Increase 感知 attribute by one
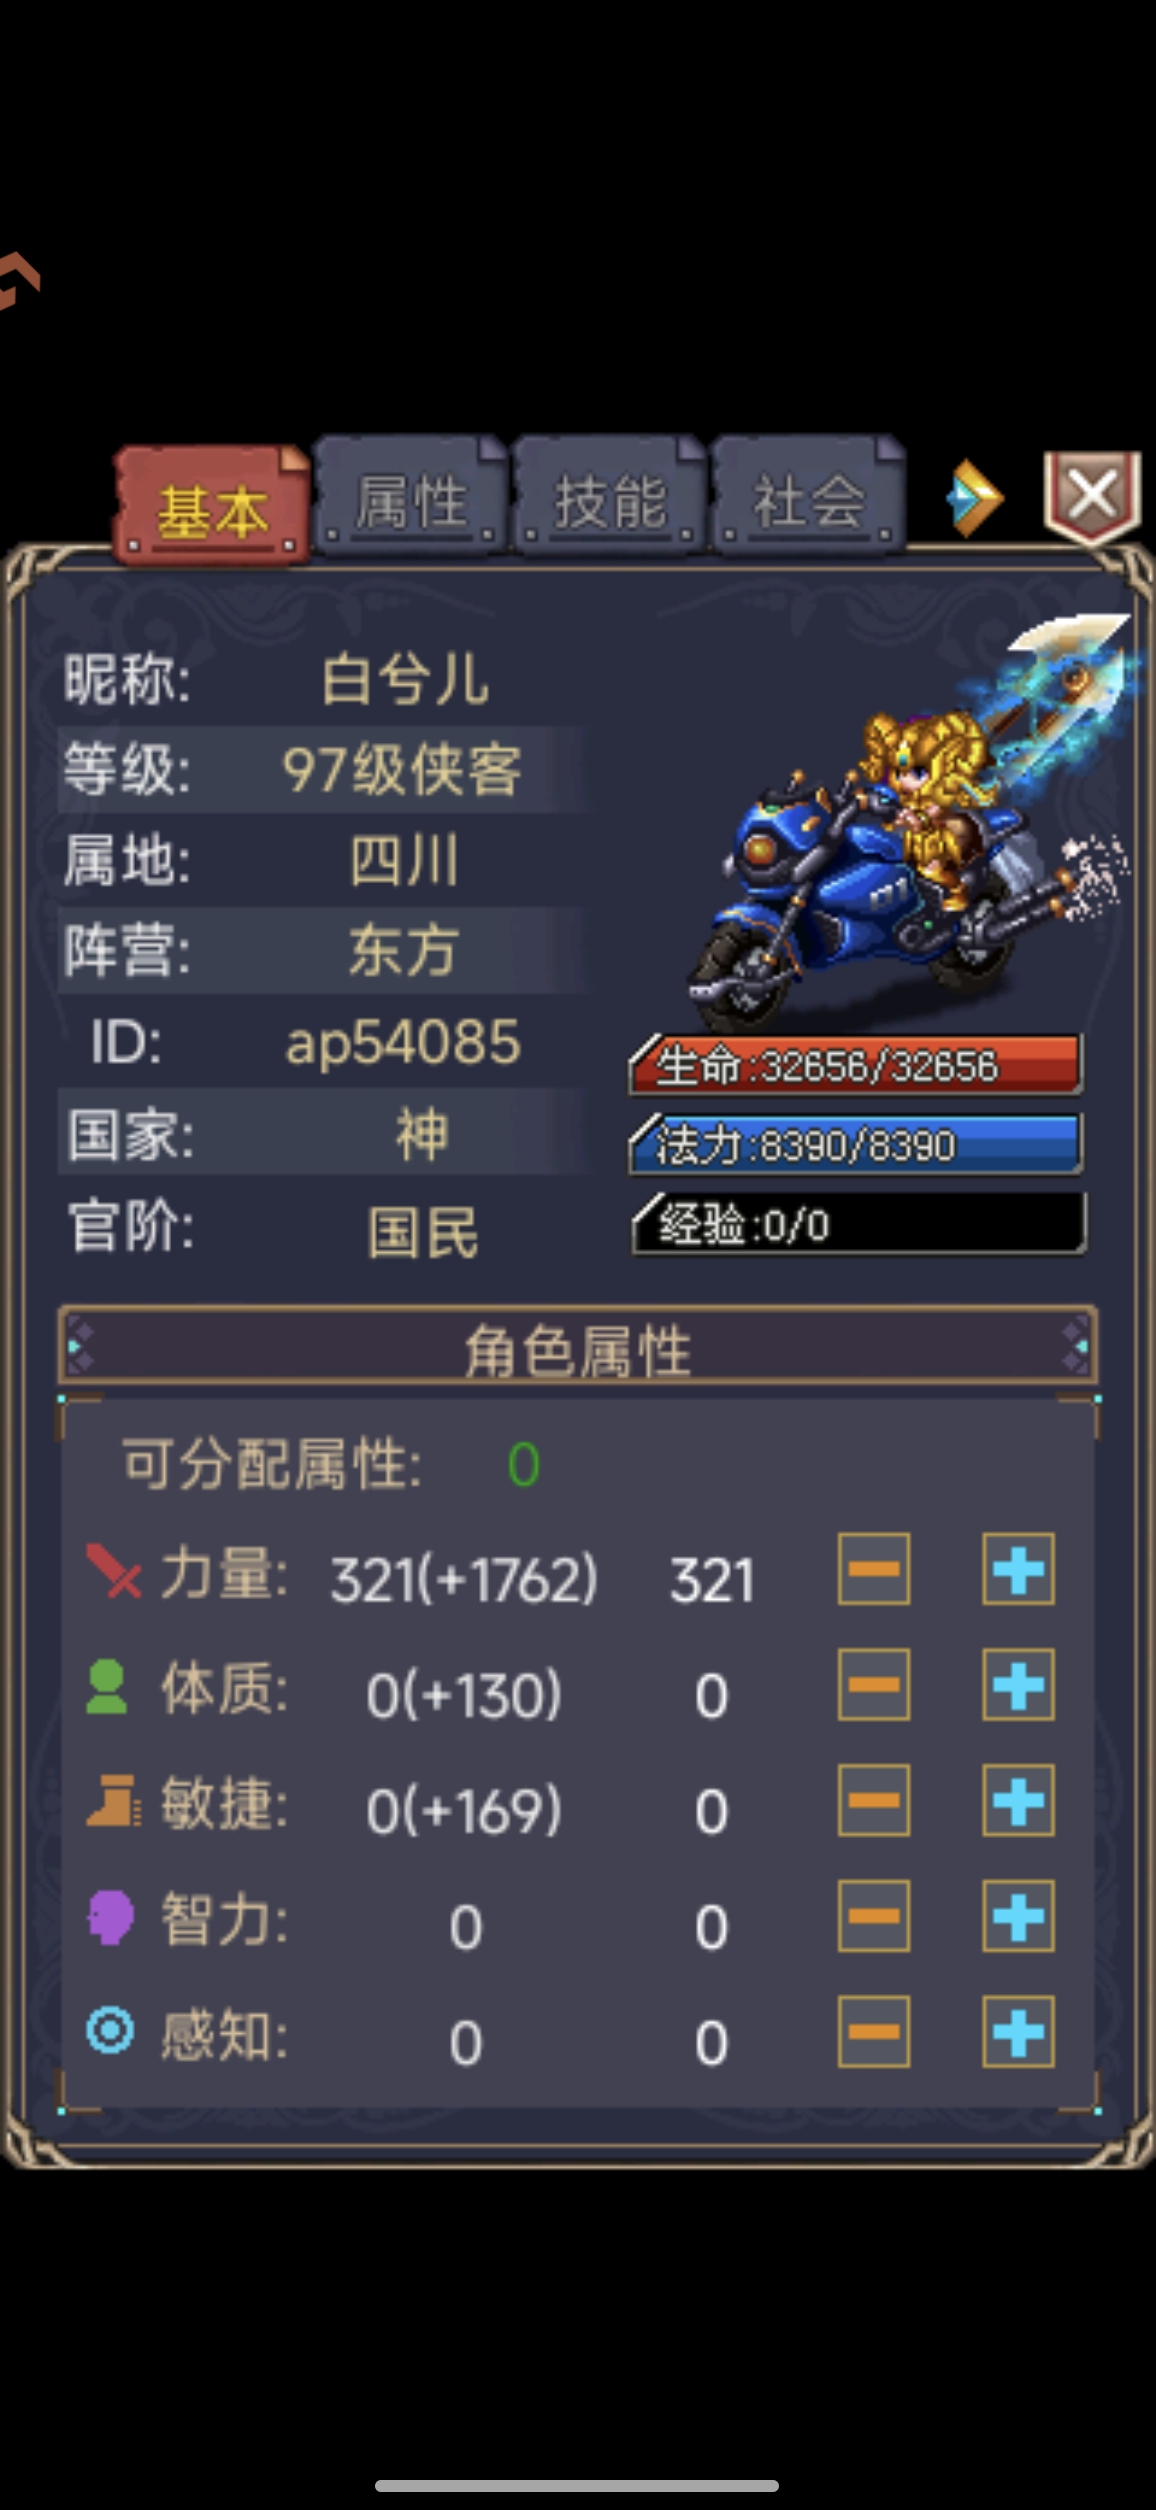The height and width of the screenshot is (2510, 1156). [1018, 2032]
